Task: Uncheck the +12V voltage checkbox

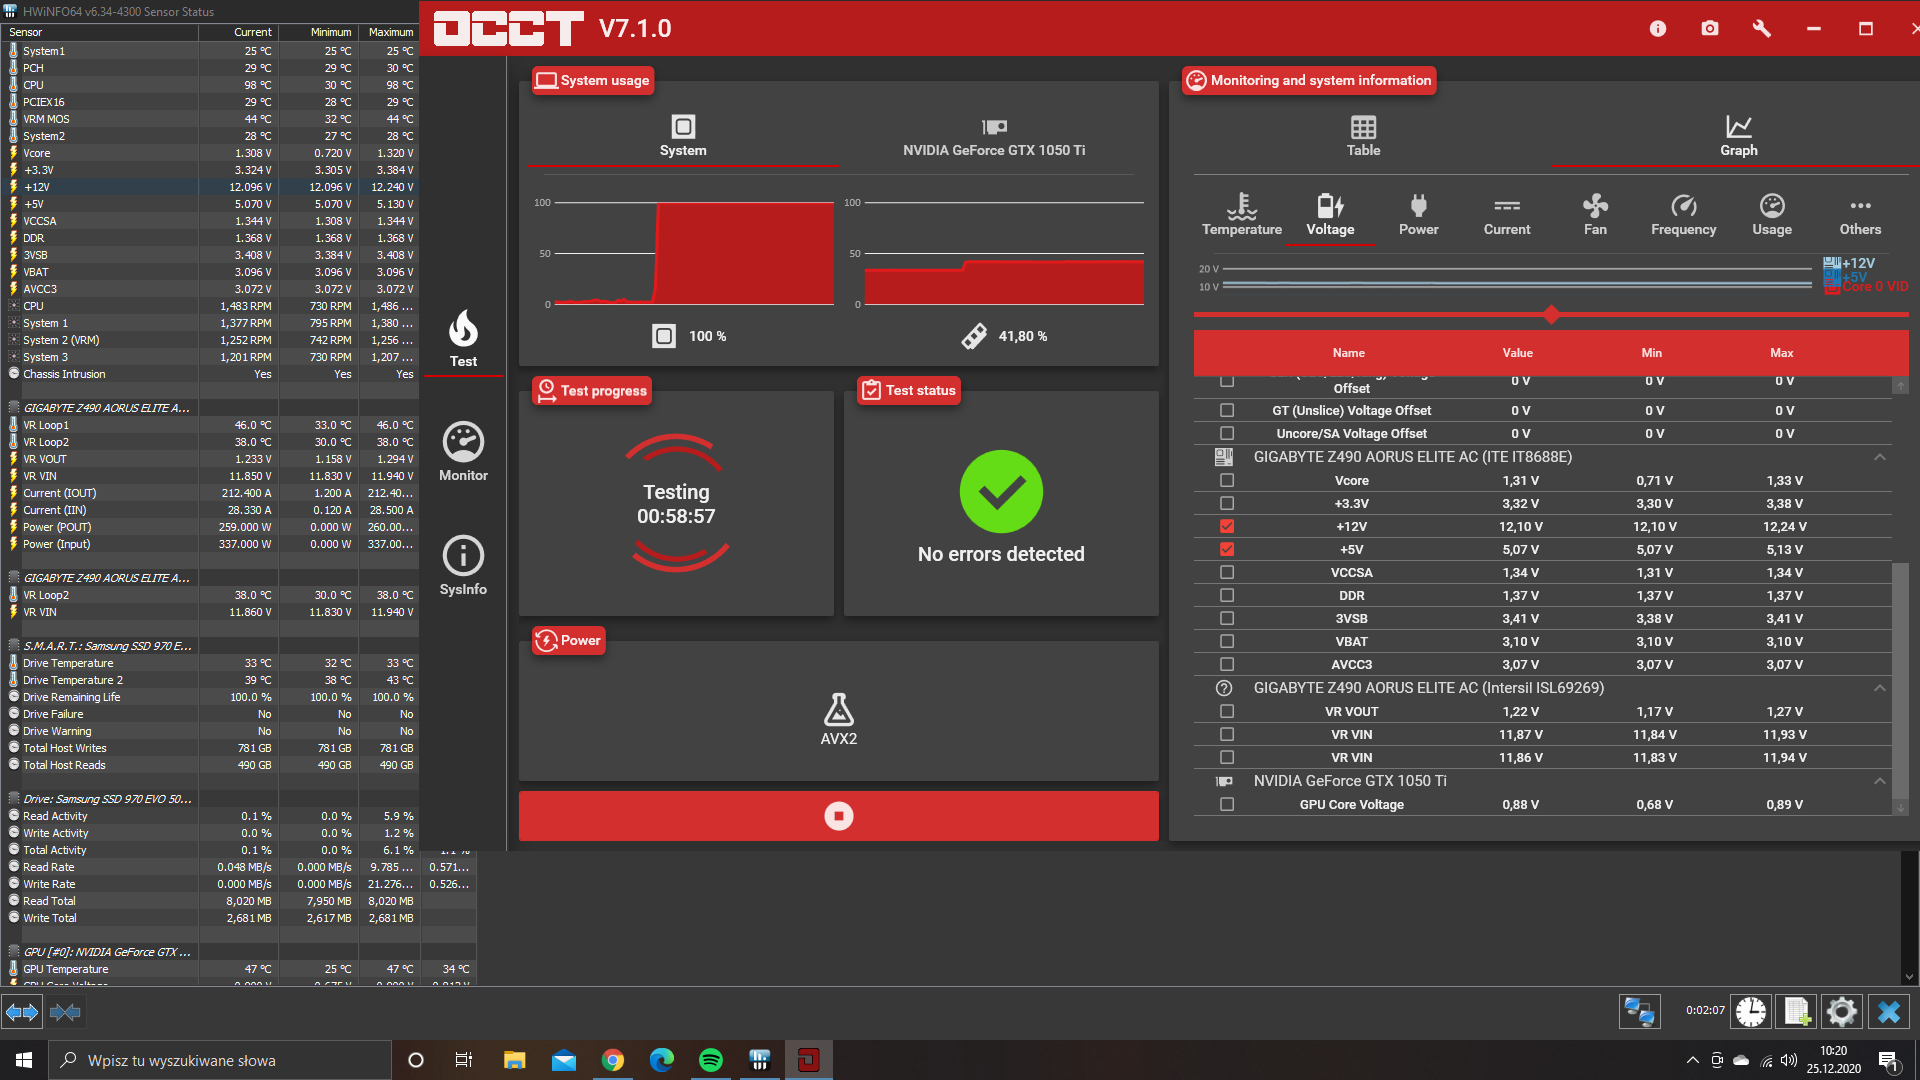Action: 1227,527
